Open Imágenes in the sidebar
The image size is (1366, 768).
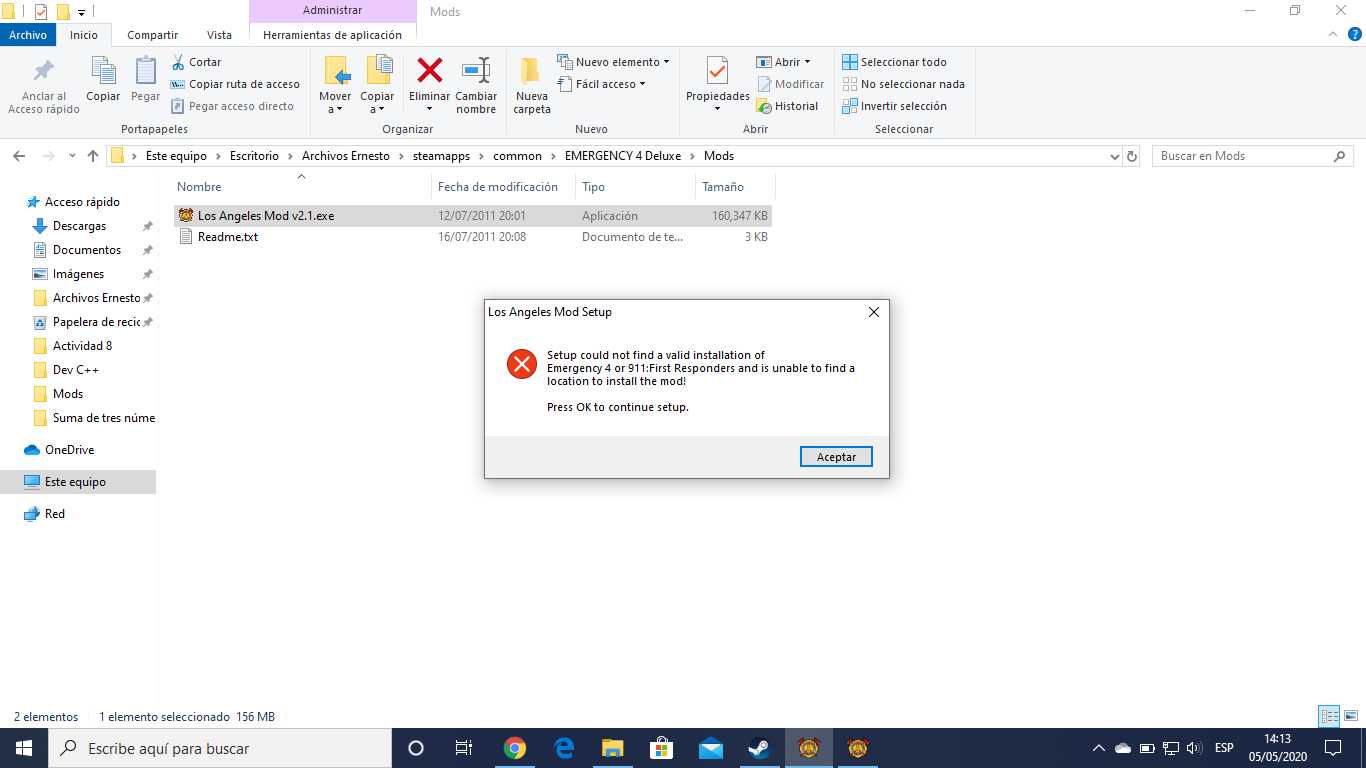point(78,274)
